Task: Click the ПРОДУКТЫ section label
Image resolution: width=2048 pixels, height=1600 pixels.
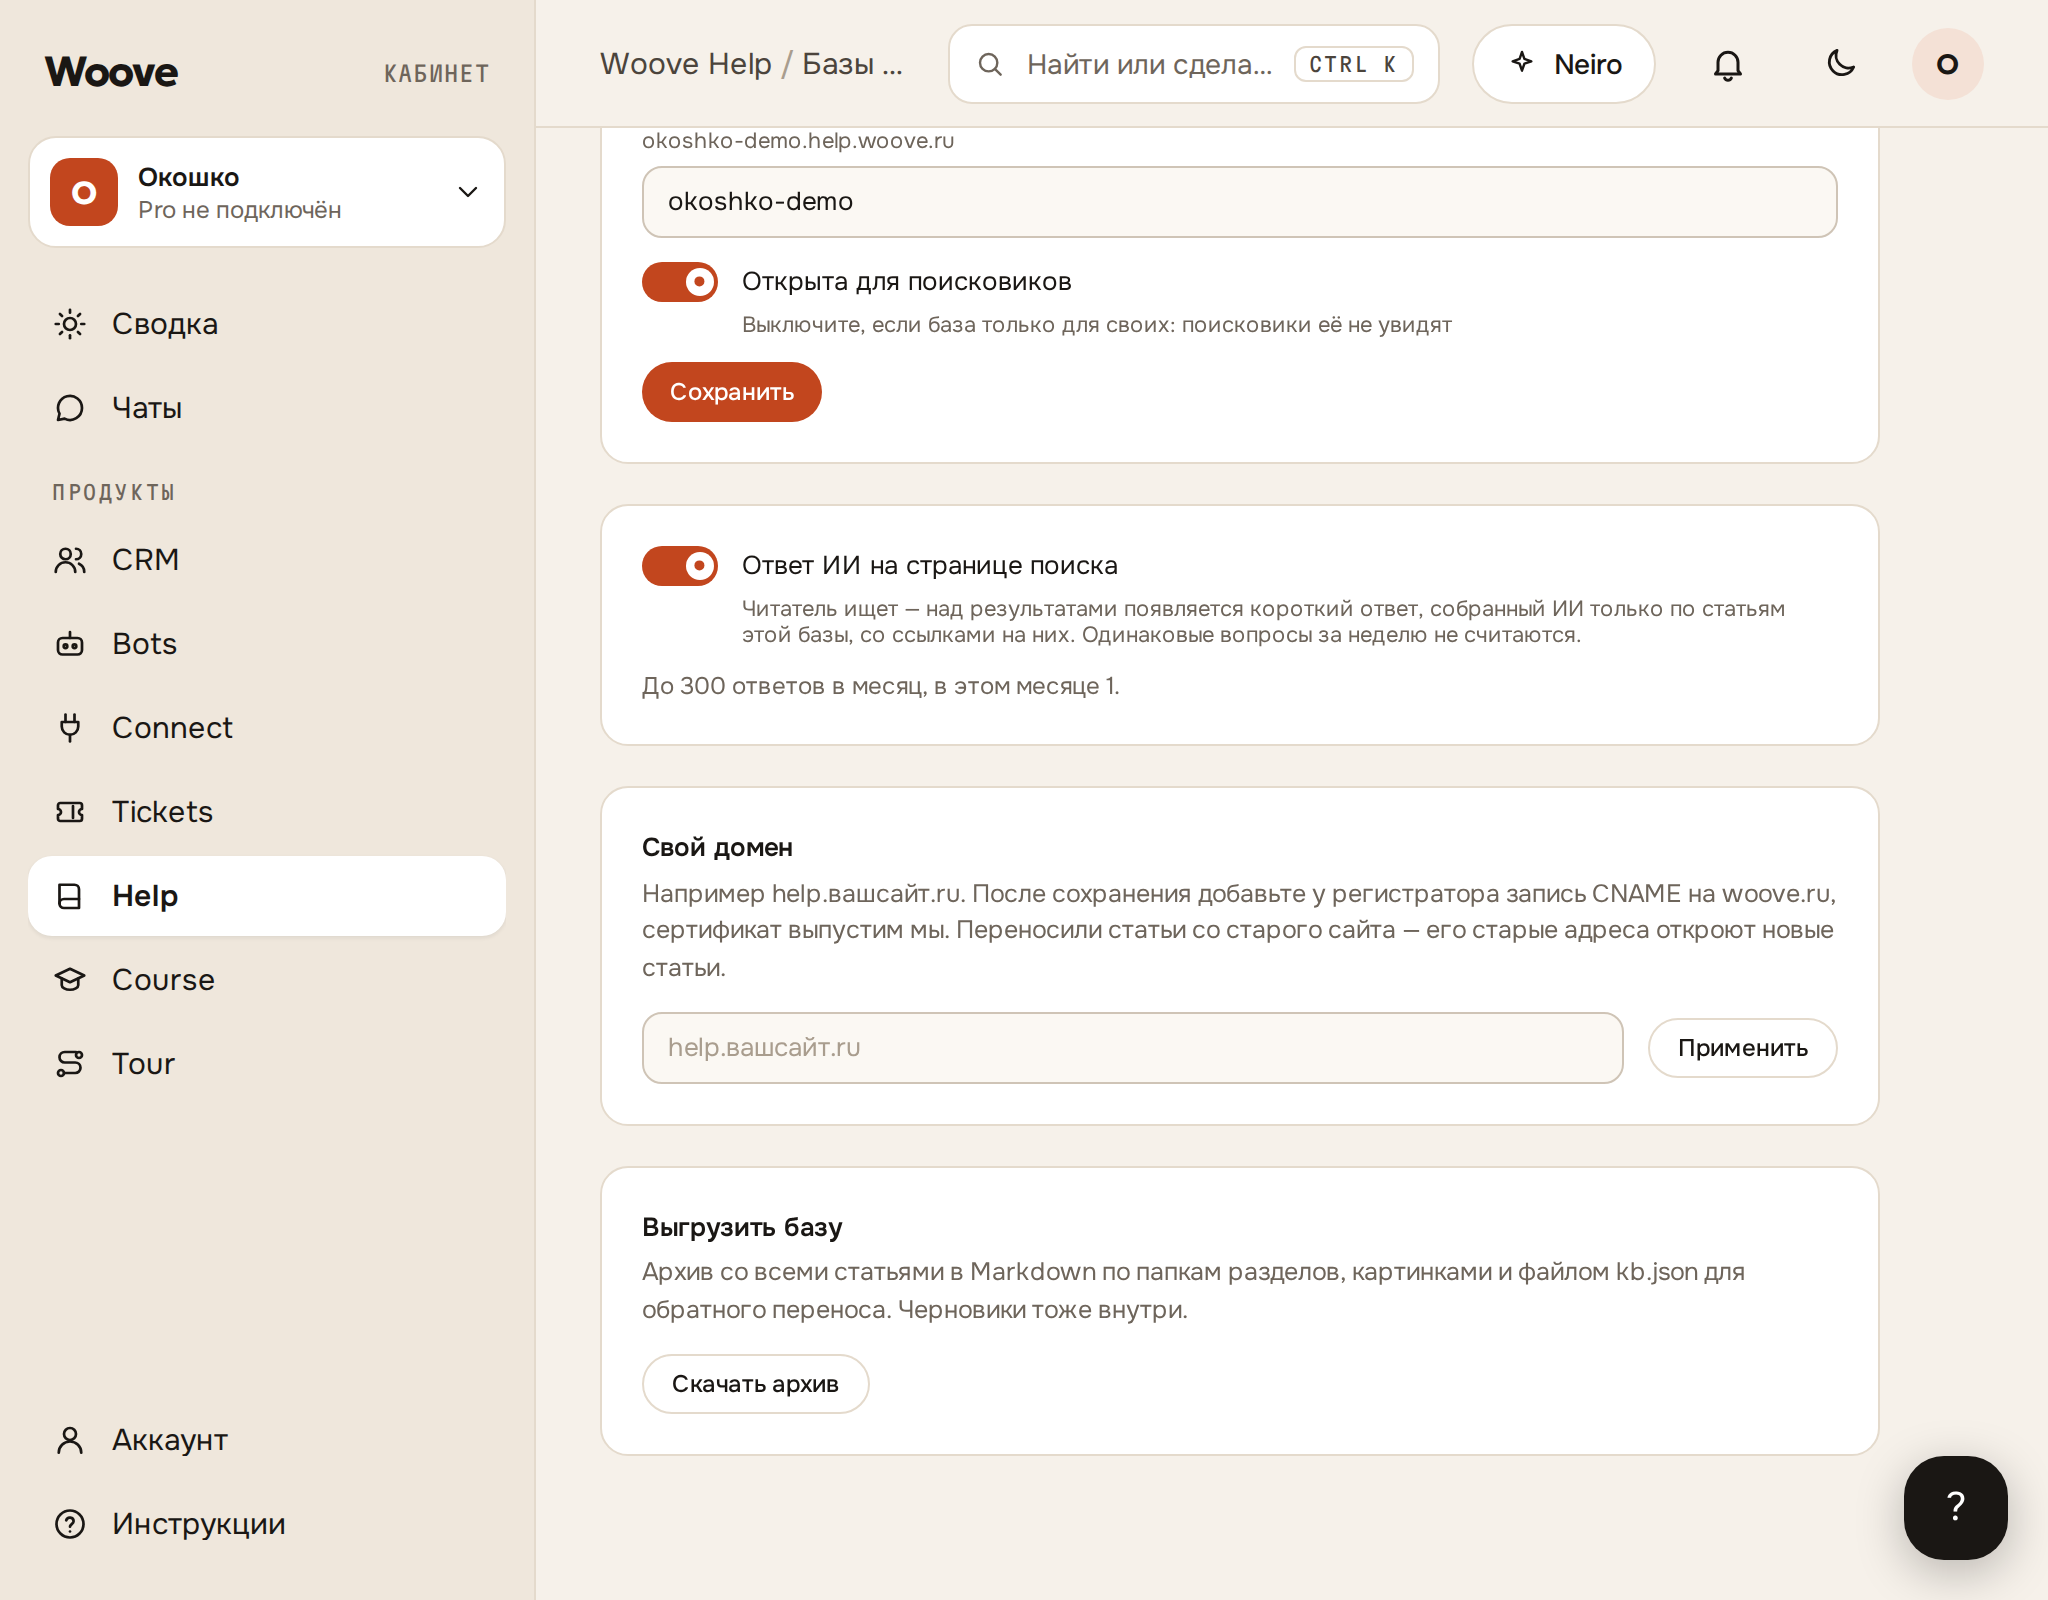Action: point(114,492)
